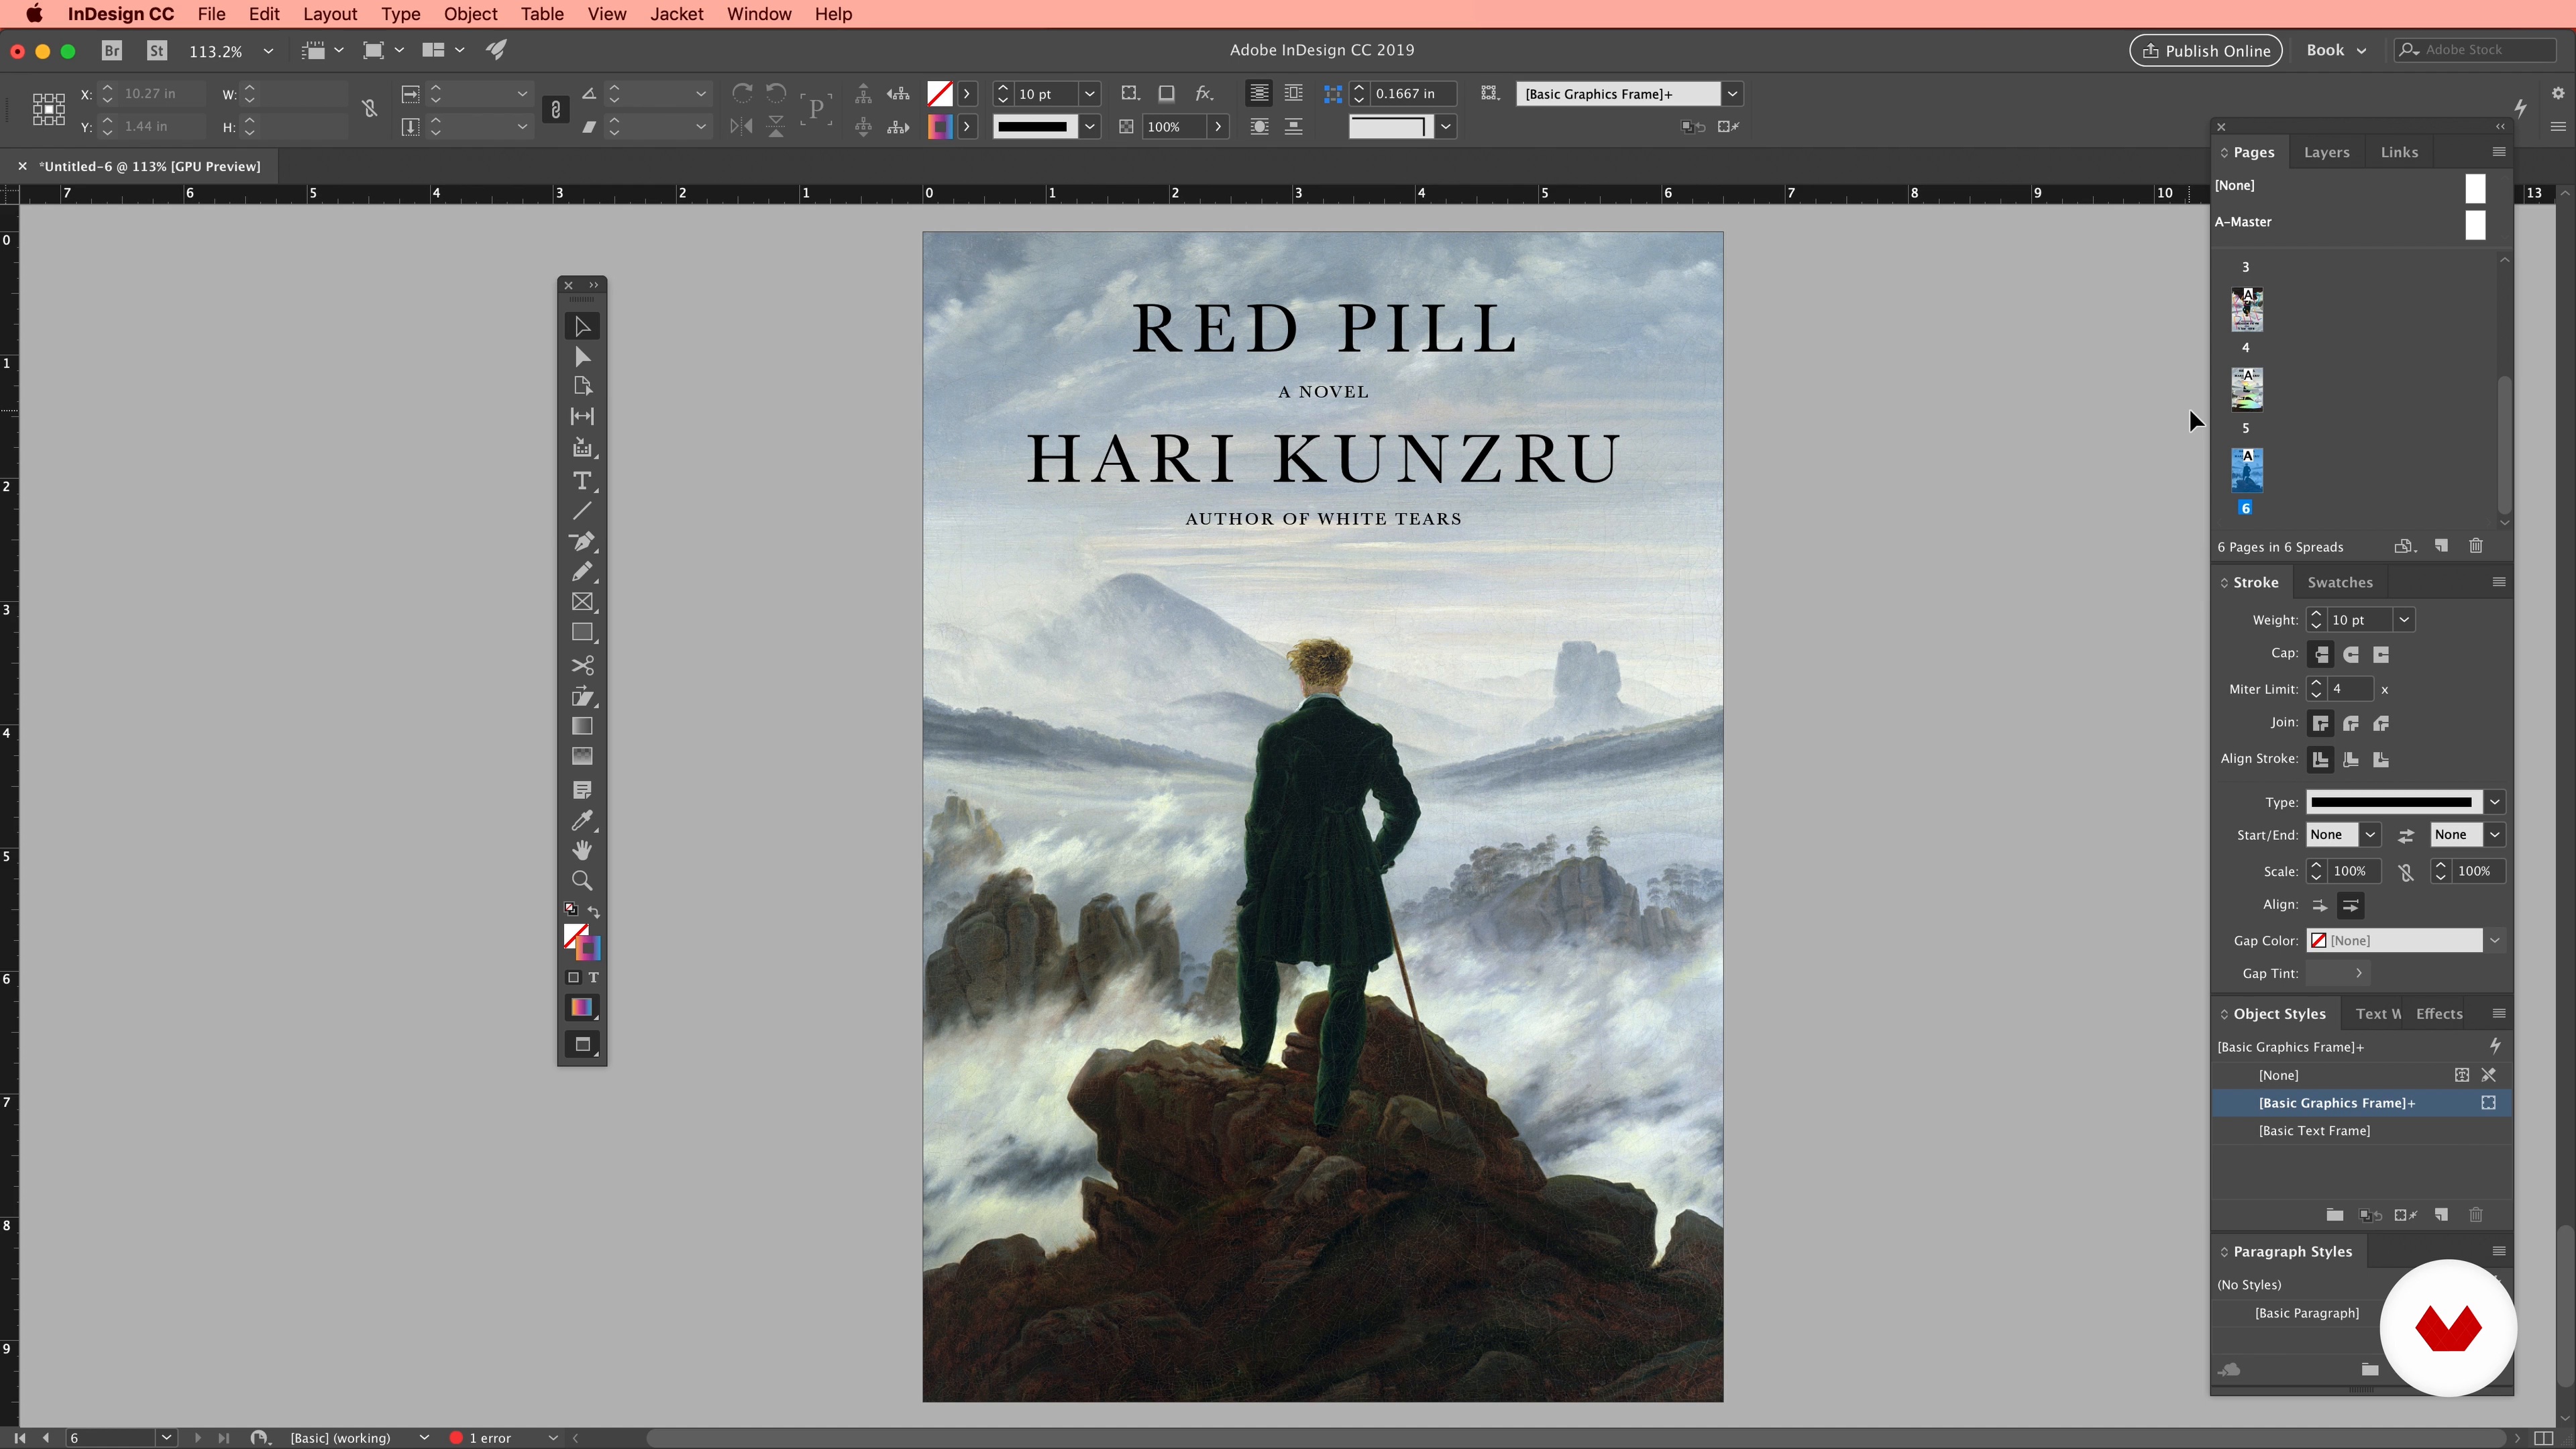Open Adobe Bridge via Br icon
The image size is (2576, 1449).
pyautogui.click(x=112, y=50)
